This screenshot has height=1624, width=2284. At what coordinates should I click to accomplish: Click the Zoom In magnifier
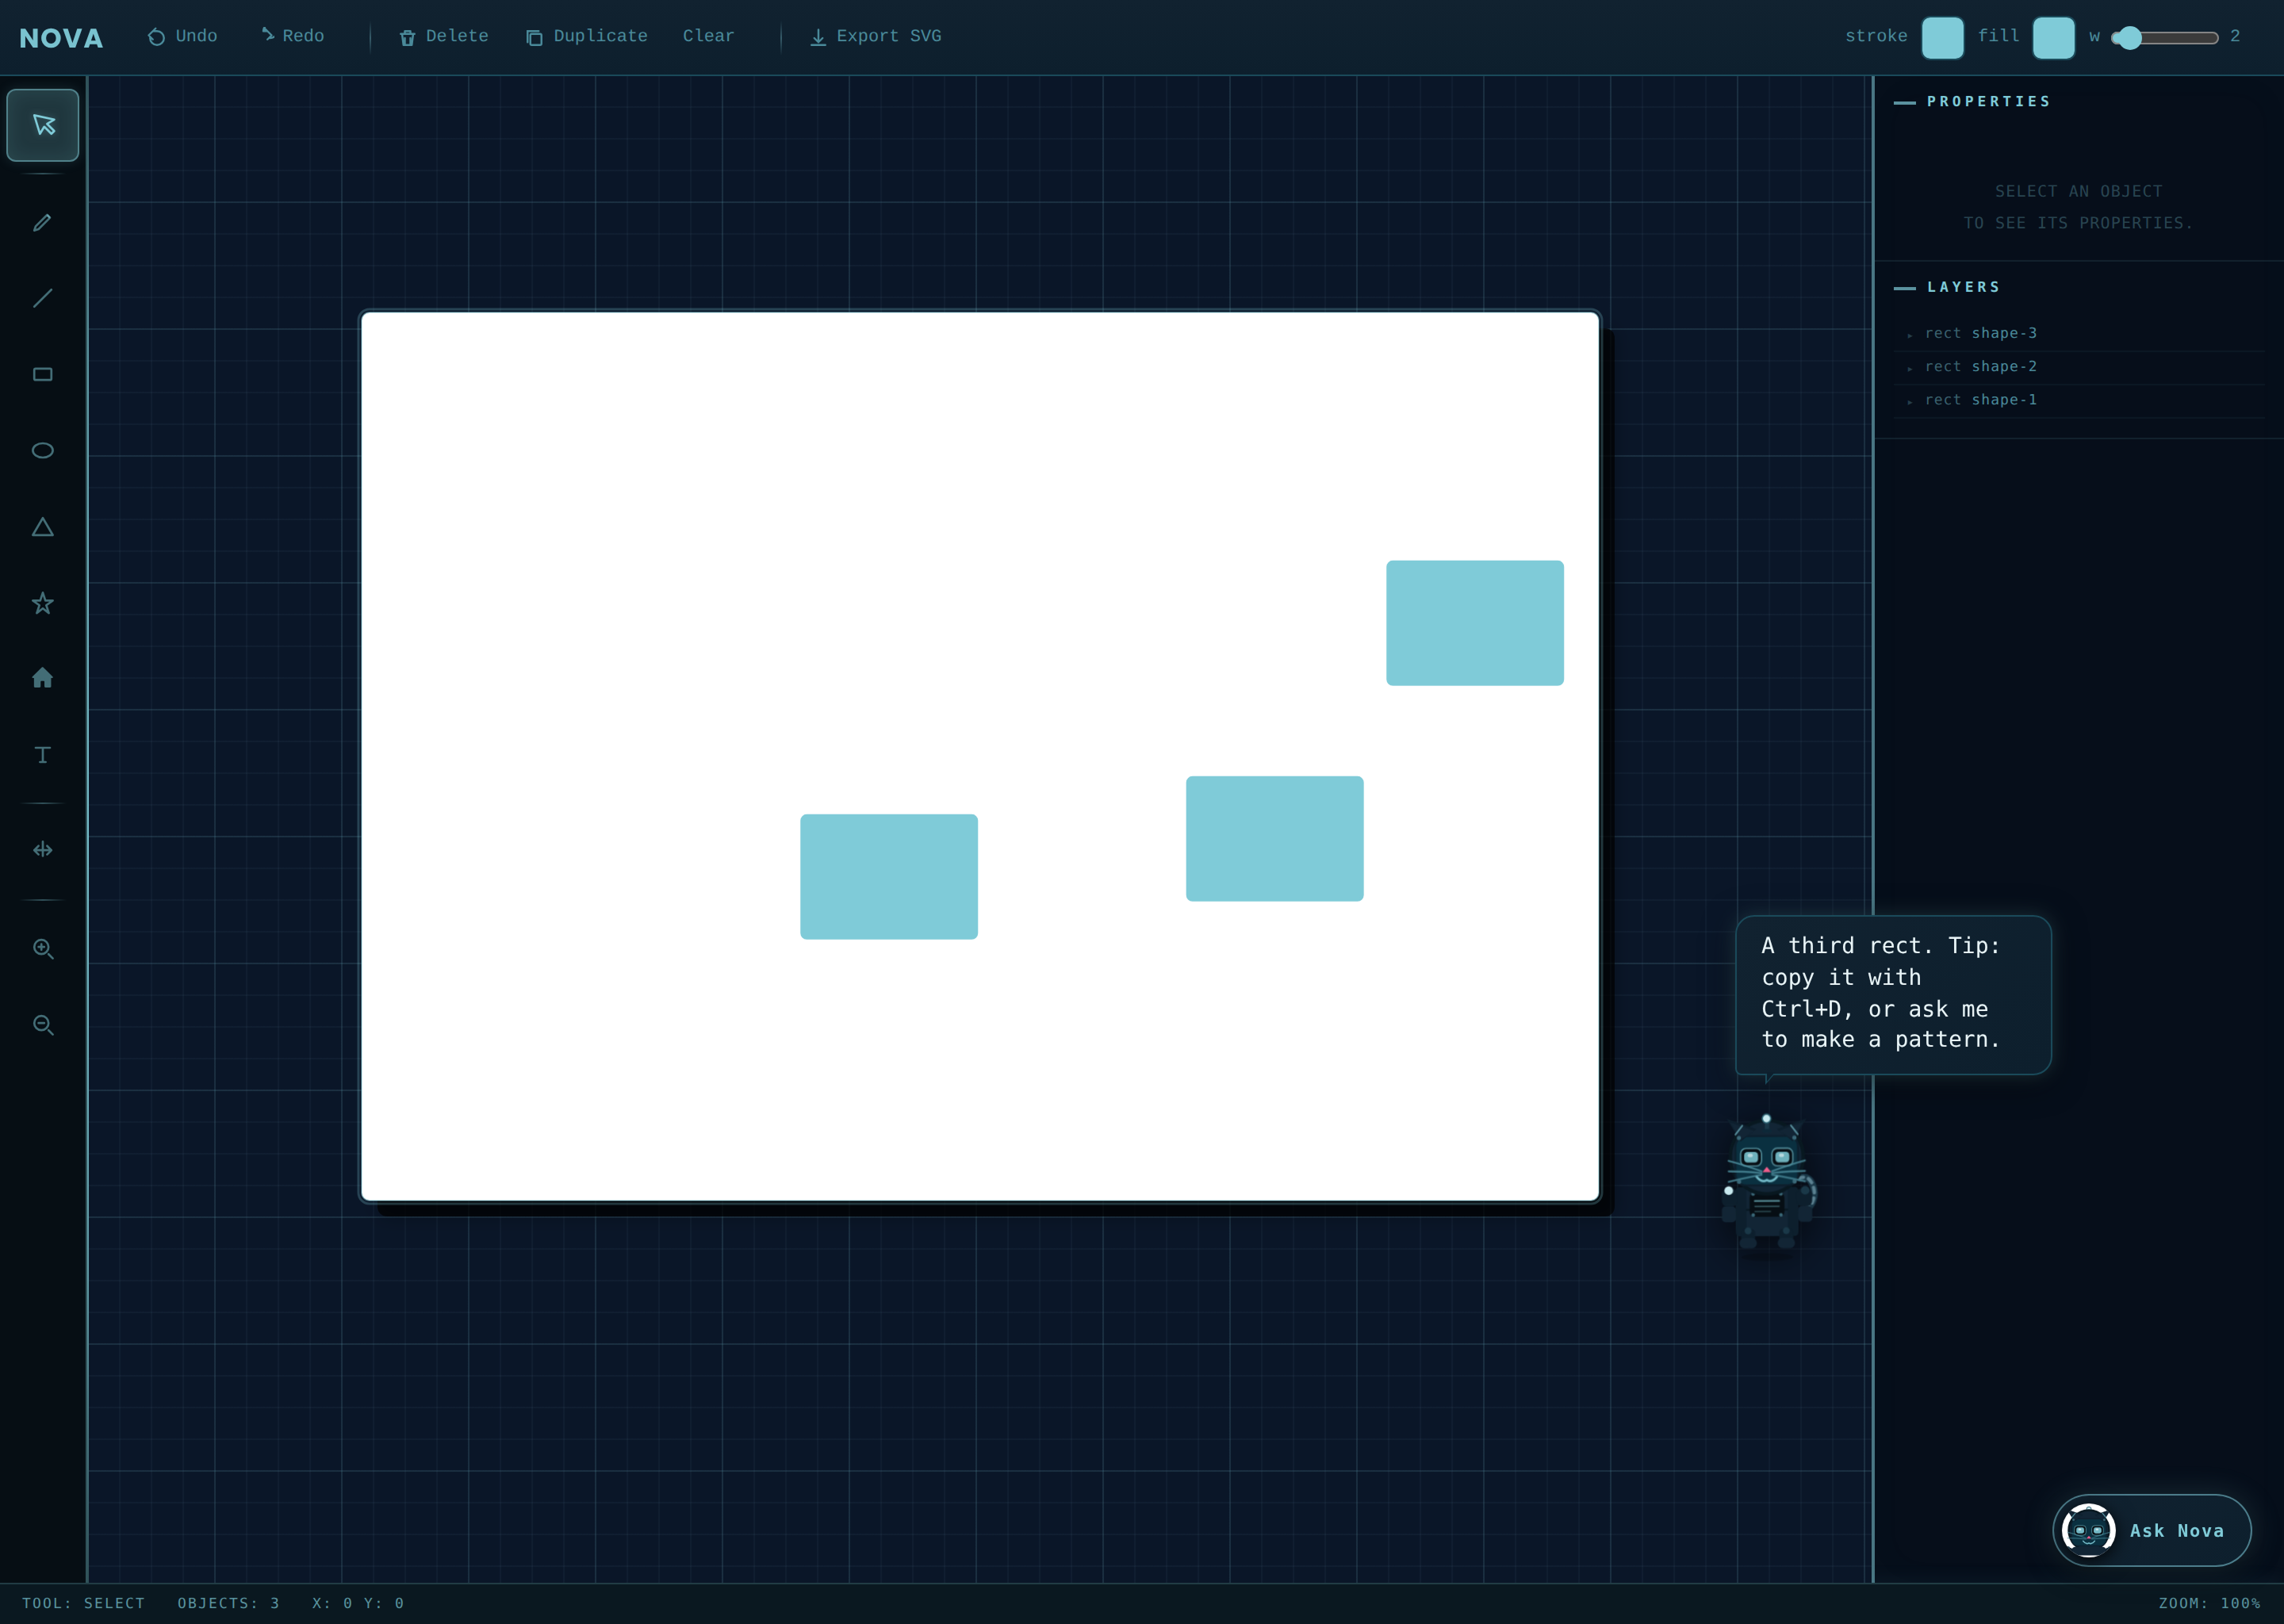pyautogui.click(x=43, y=948)
